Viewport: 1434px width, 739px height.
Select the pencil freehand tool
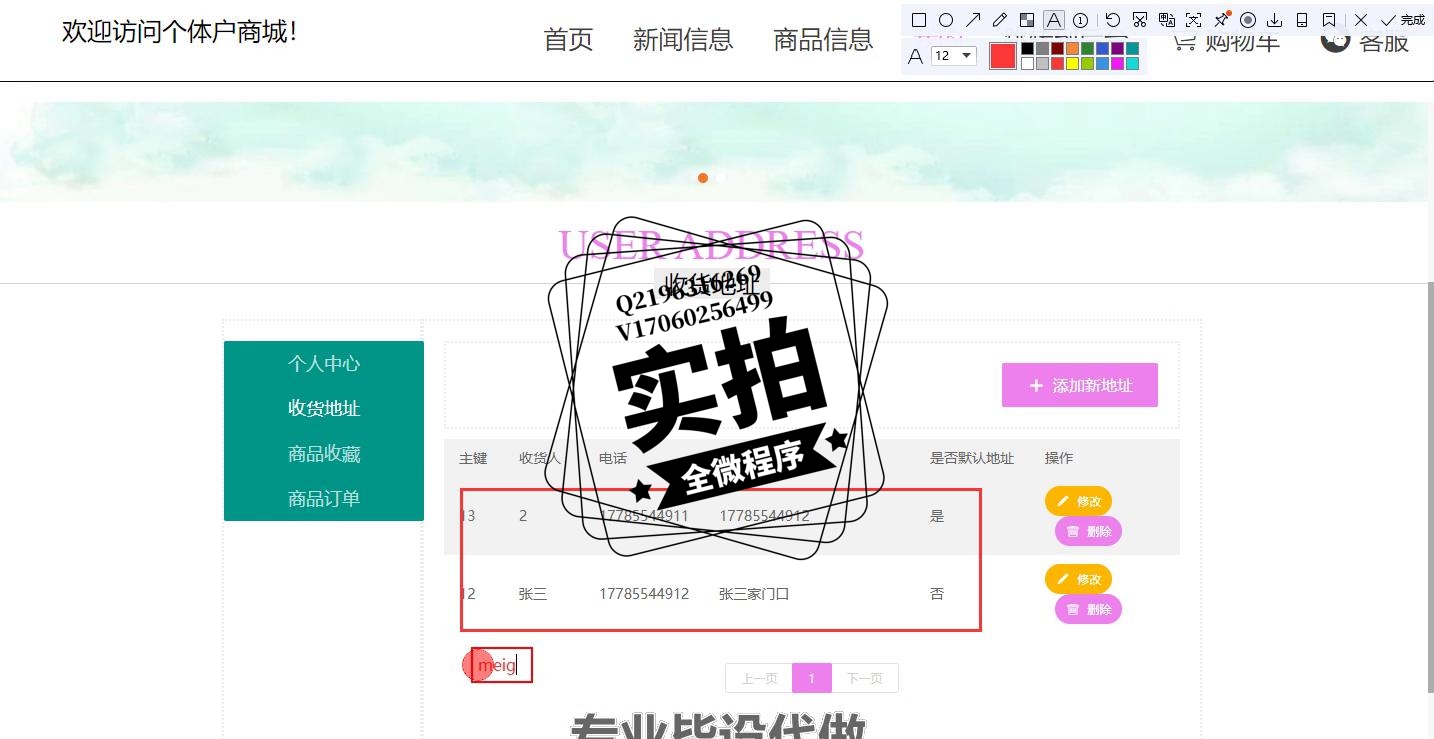point(1000,20)
